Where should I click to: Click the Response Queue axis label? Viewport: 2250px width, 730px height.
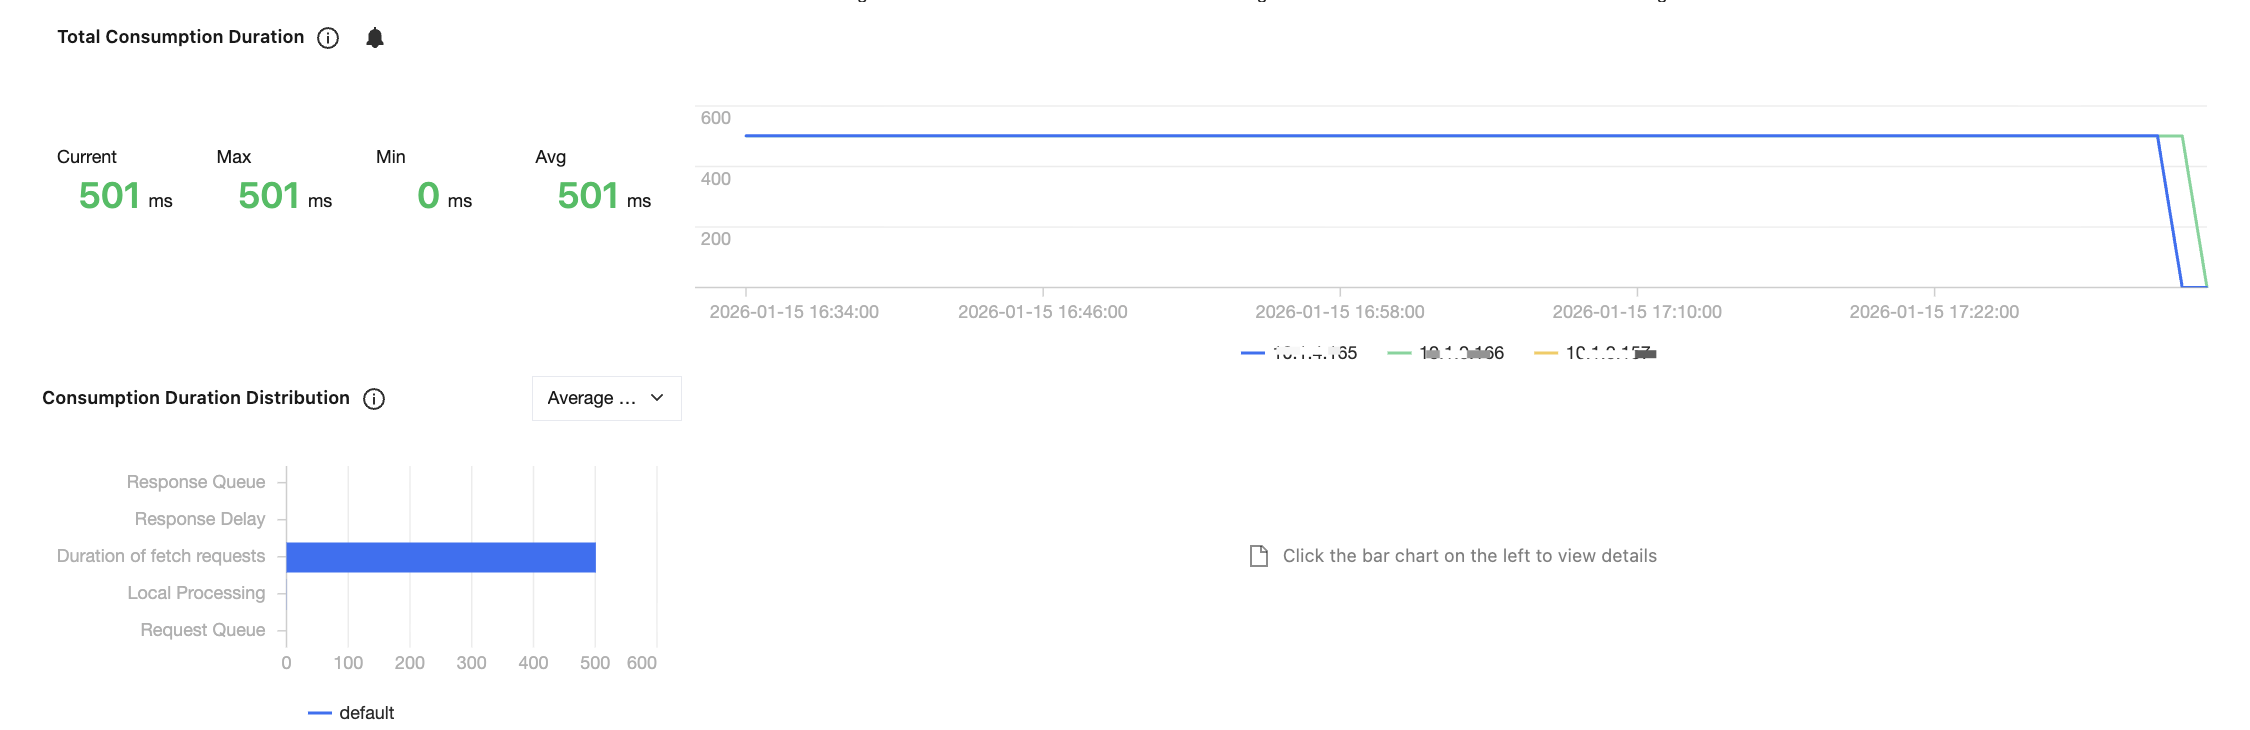[x=196, y=482]
